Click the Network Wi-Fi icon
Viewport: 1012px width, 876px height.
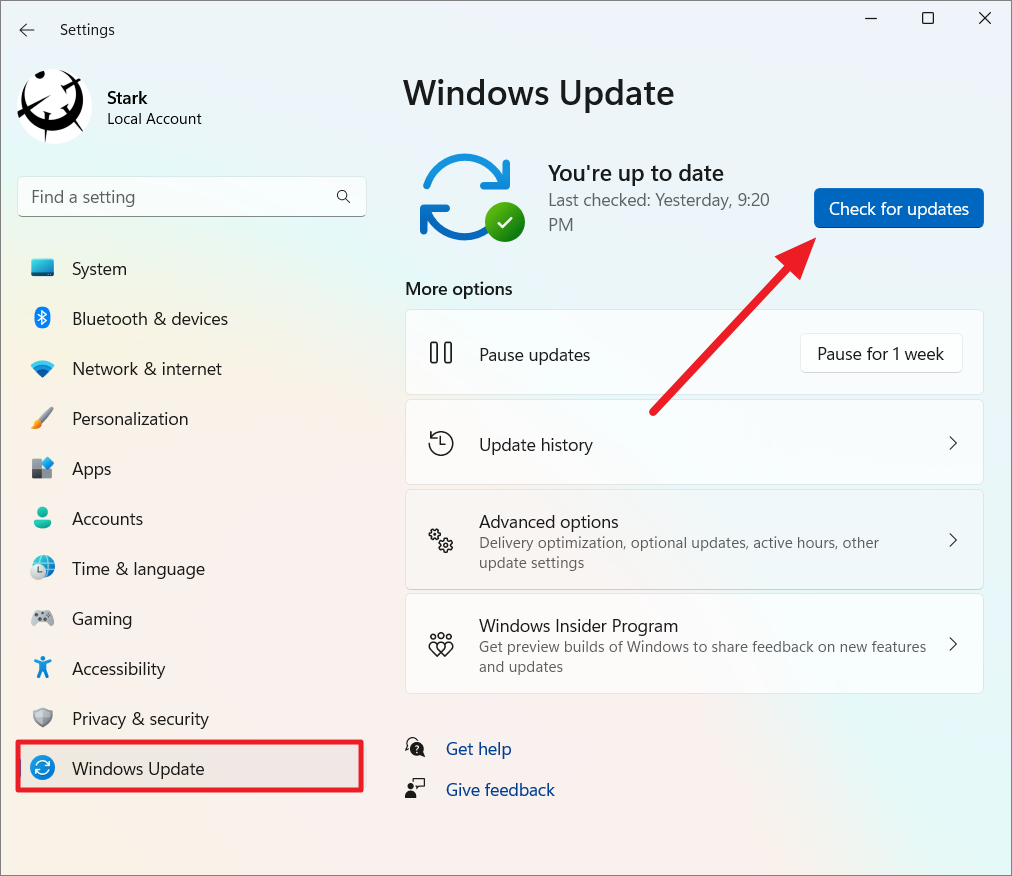pyautogui.click(x=43, y=369)
